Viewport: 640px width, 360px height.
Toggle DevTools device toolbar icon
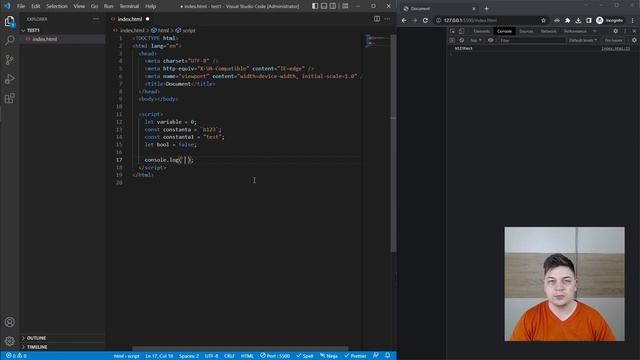point(462,31)
